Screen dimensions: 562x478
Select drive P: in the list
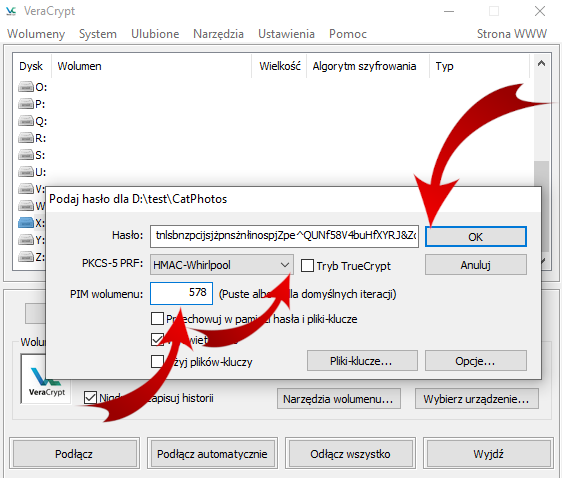point(32,104)
